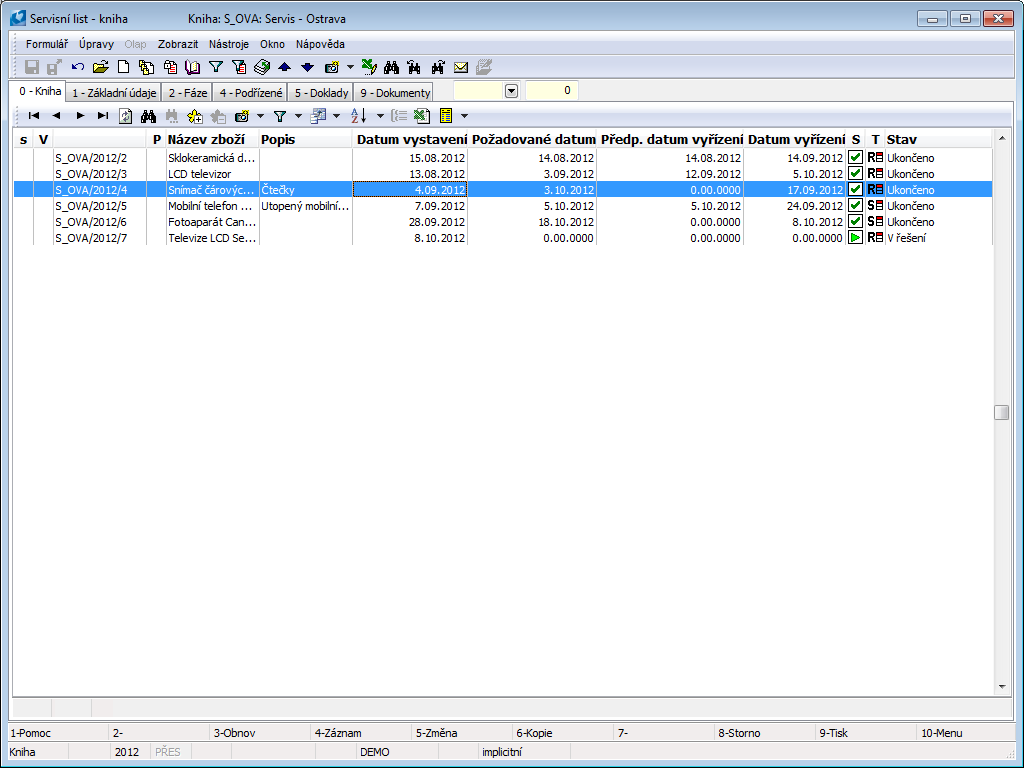Click the blue down arrow icon
The height and width of the screenshot is (768, 1024).
point(308,67)
